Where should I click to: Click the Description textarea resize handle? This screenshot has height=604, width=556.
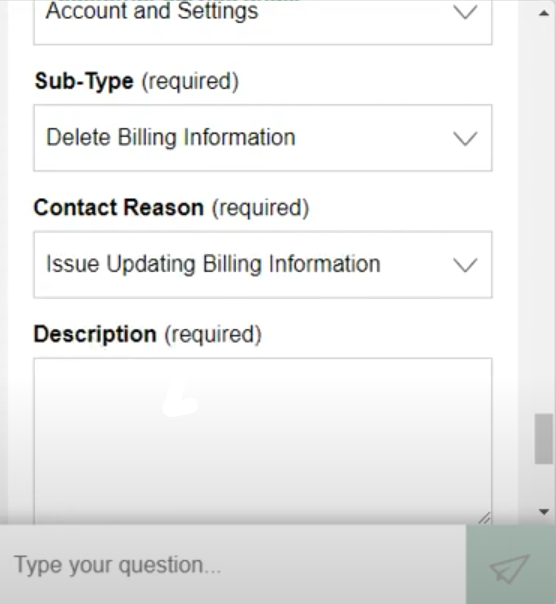click(484, 518)
